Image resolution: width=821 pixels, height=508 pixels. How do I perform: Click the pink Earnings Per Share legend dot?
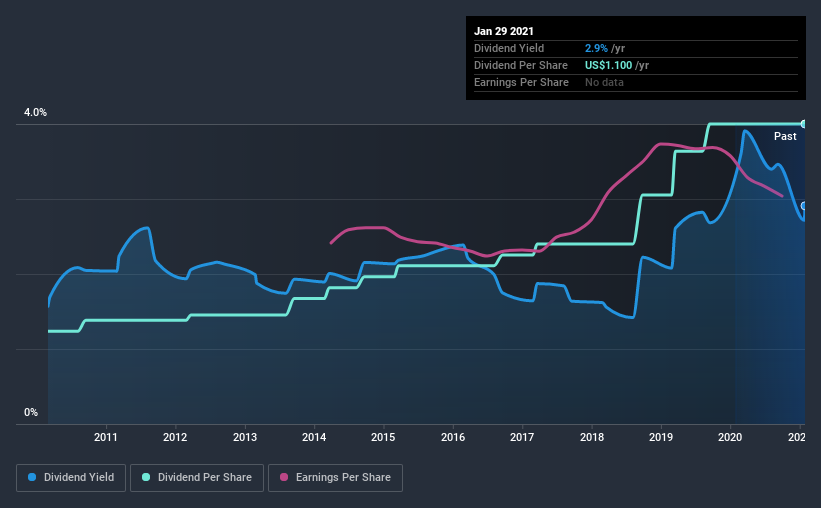(284, 477)
